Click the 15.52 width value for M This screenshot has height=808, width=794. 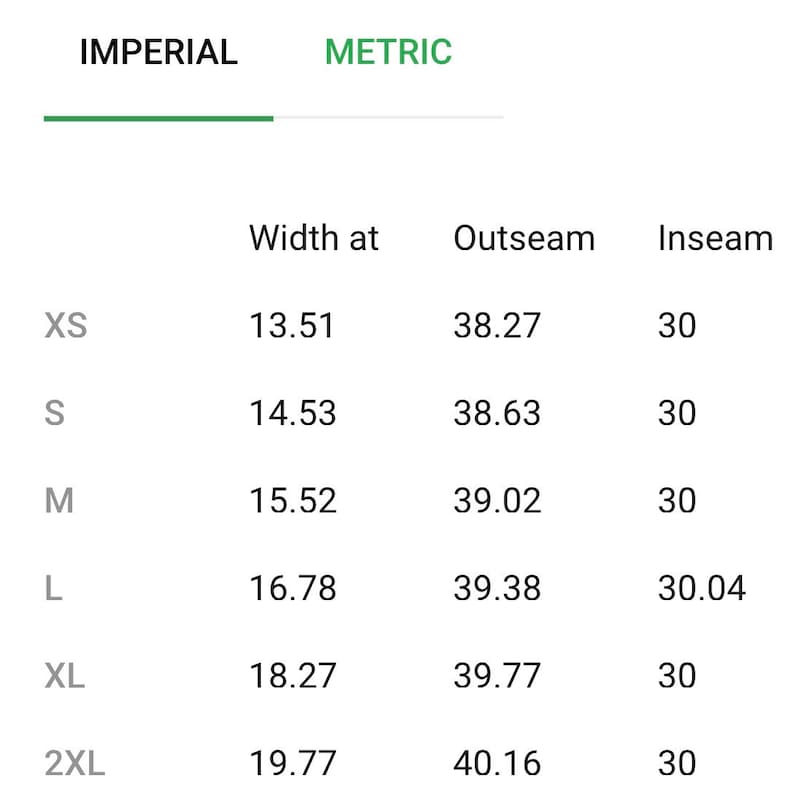click(293, 500)
